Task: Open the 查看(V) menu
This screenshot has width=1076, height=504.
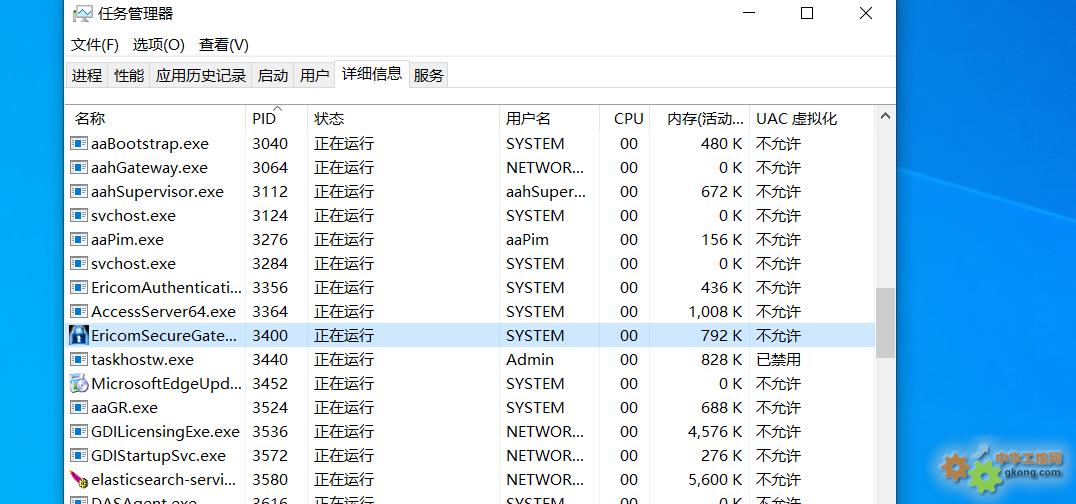Action: click(x=224, y=45)
